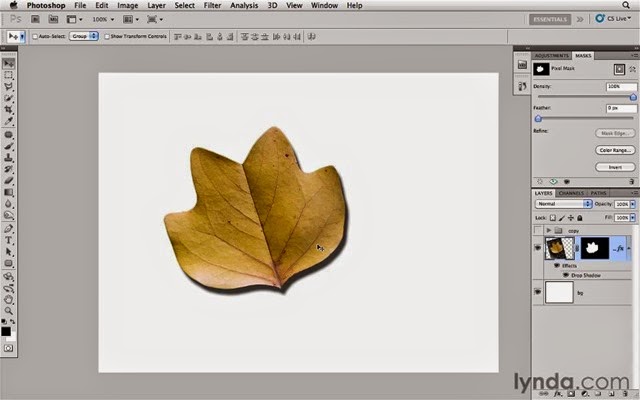Launch Mini Bridge from application bar
Image resolution: width=640 pixels, height=400 pixels.
pyautogui.click(x=53, y=19)
